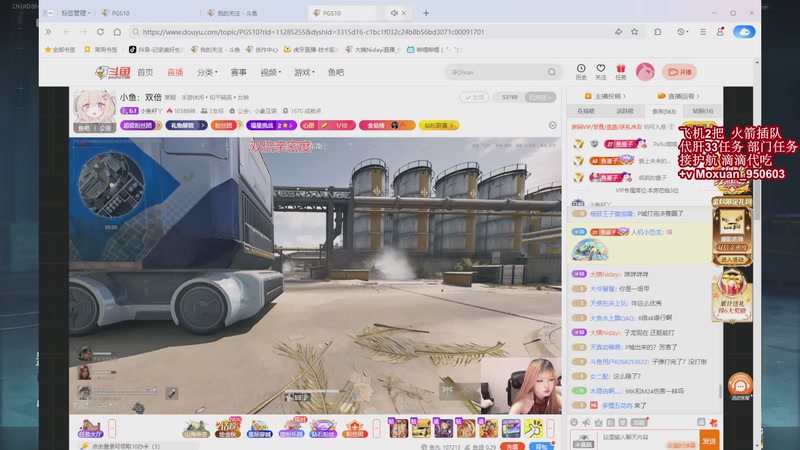The height and width of the screenshot is (450, 800).
Task: Expand the 游戏 dropdown in nav
Action: point(304,72)
